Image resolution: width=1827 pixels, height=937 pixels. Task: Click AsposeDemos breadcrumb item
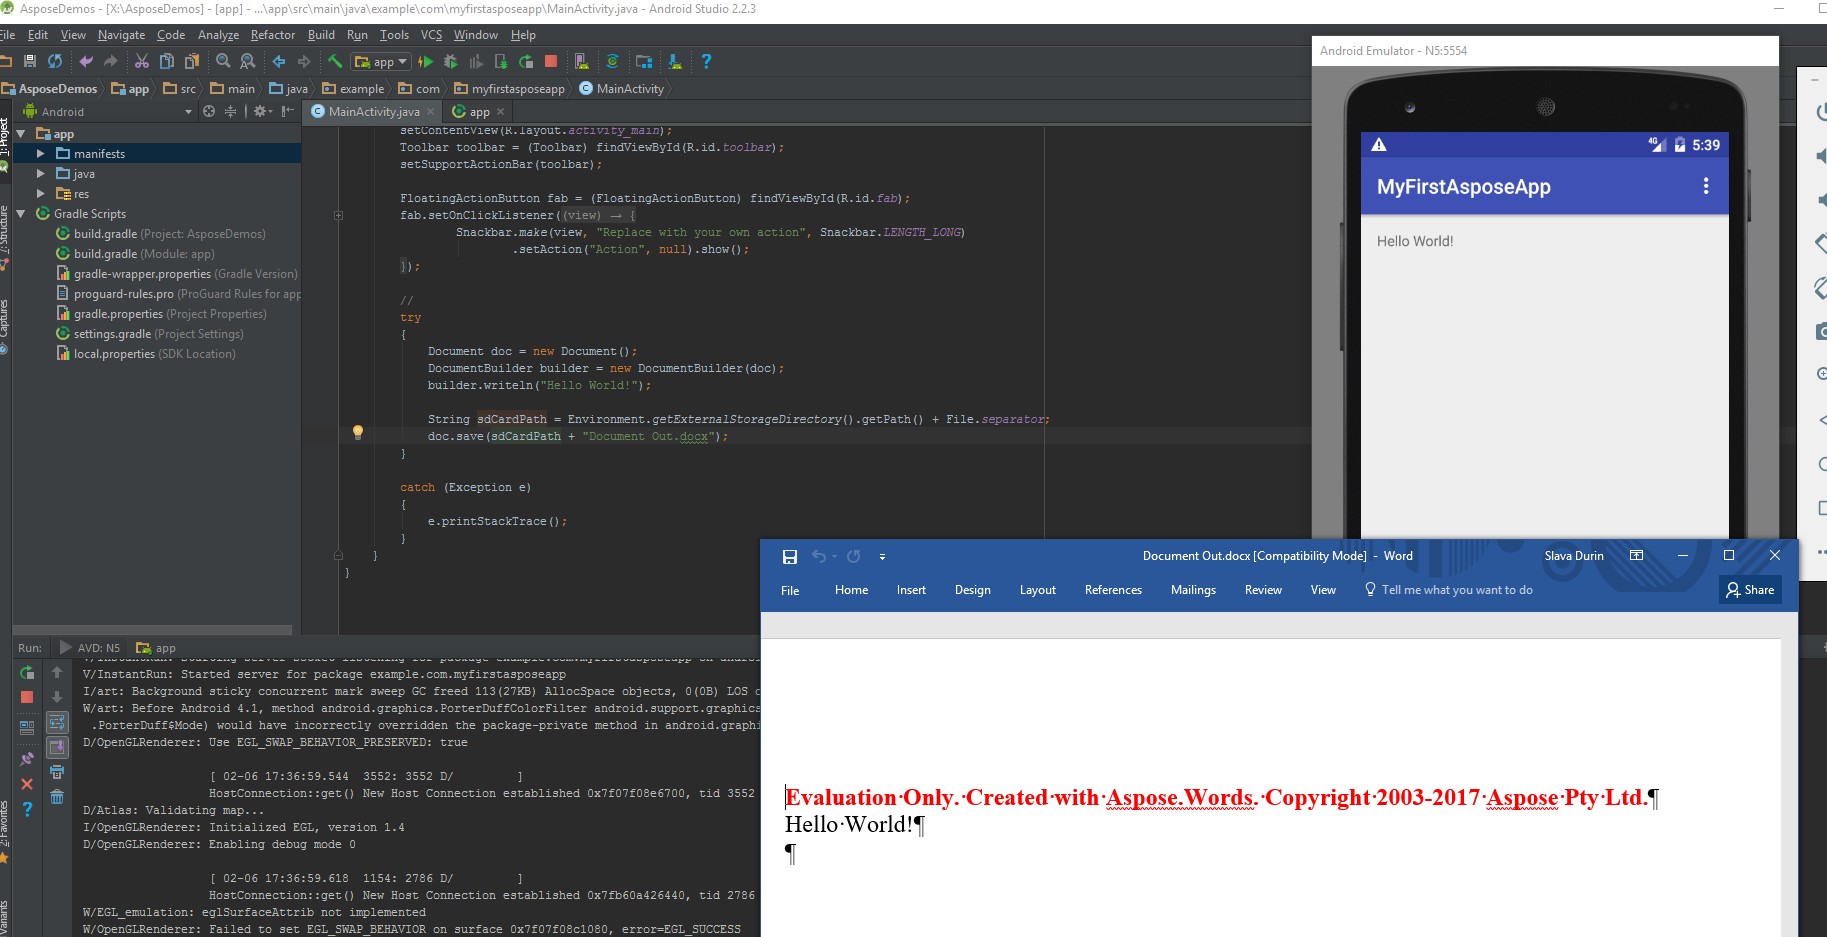49,88
